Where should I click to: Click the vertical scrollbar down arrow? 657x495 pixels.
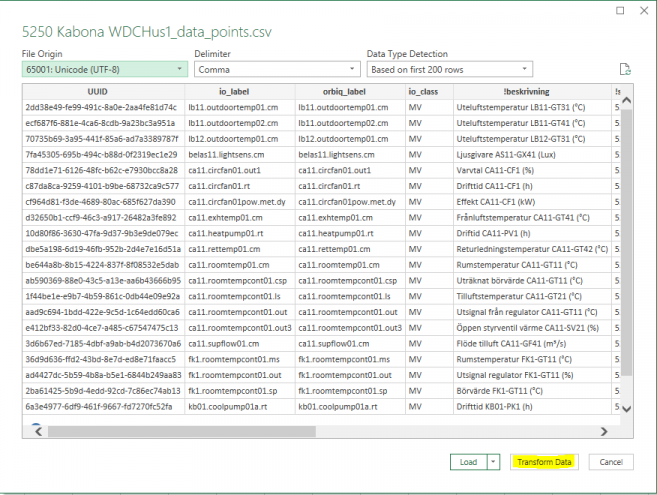click(626, 409)
